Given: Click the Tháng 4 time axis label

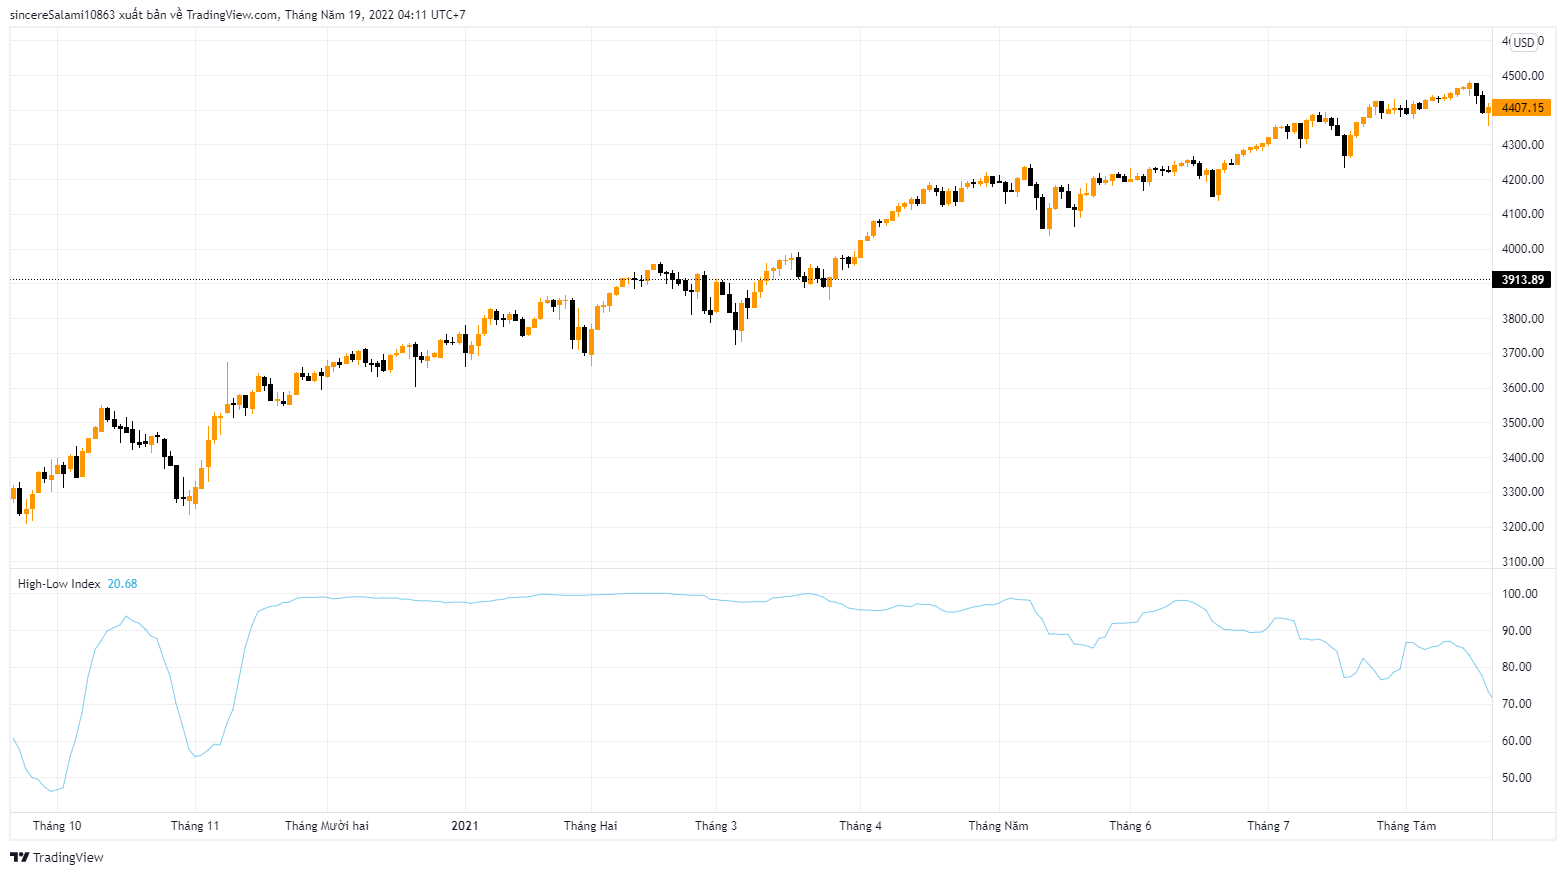Looking at the screenshot, I should pos(860,826).
